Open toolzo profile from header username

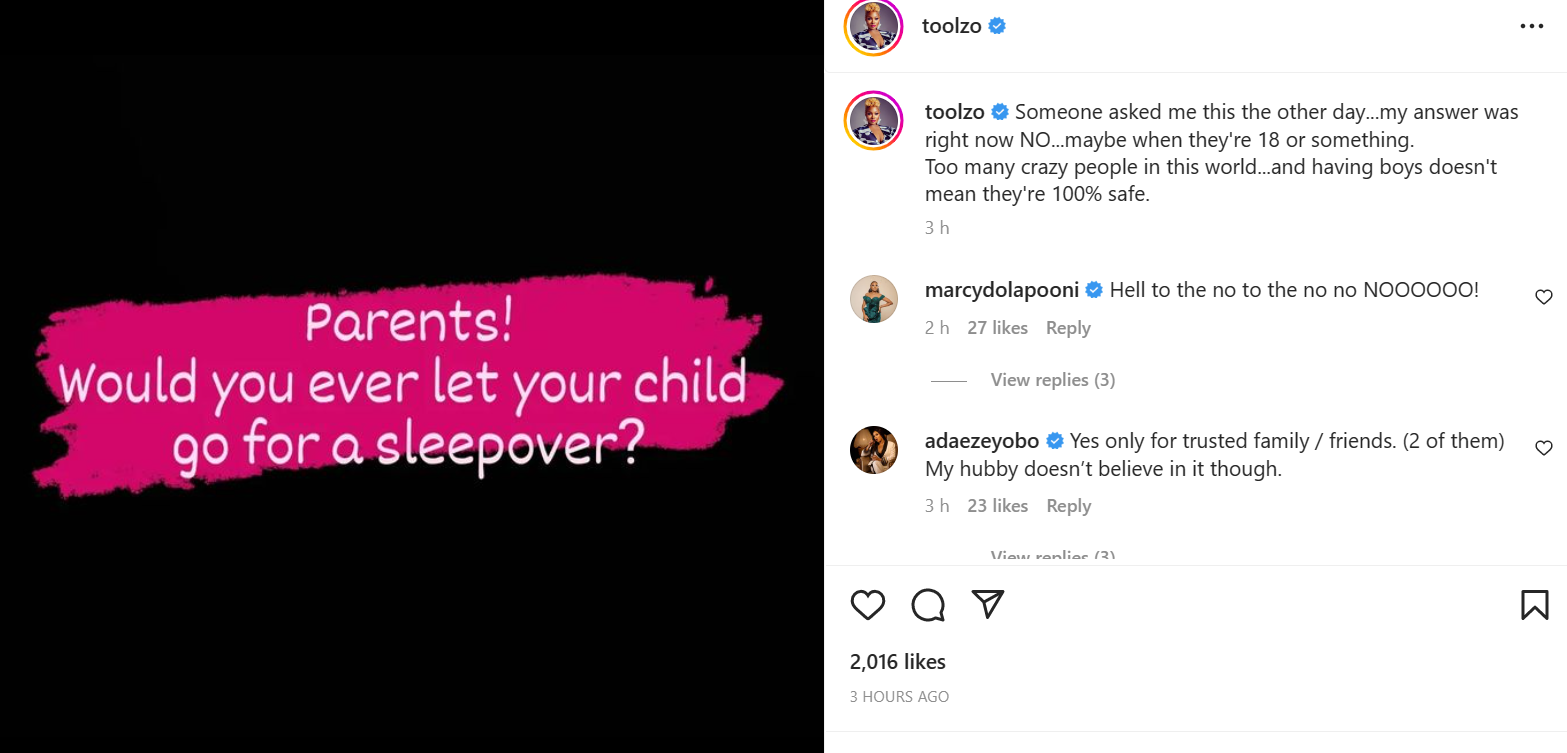[x=953, y=27]
